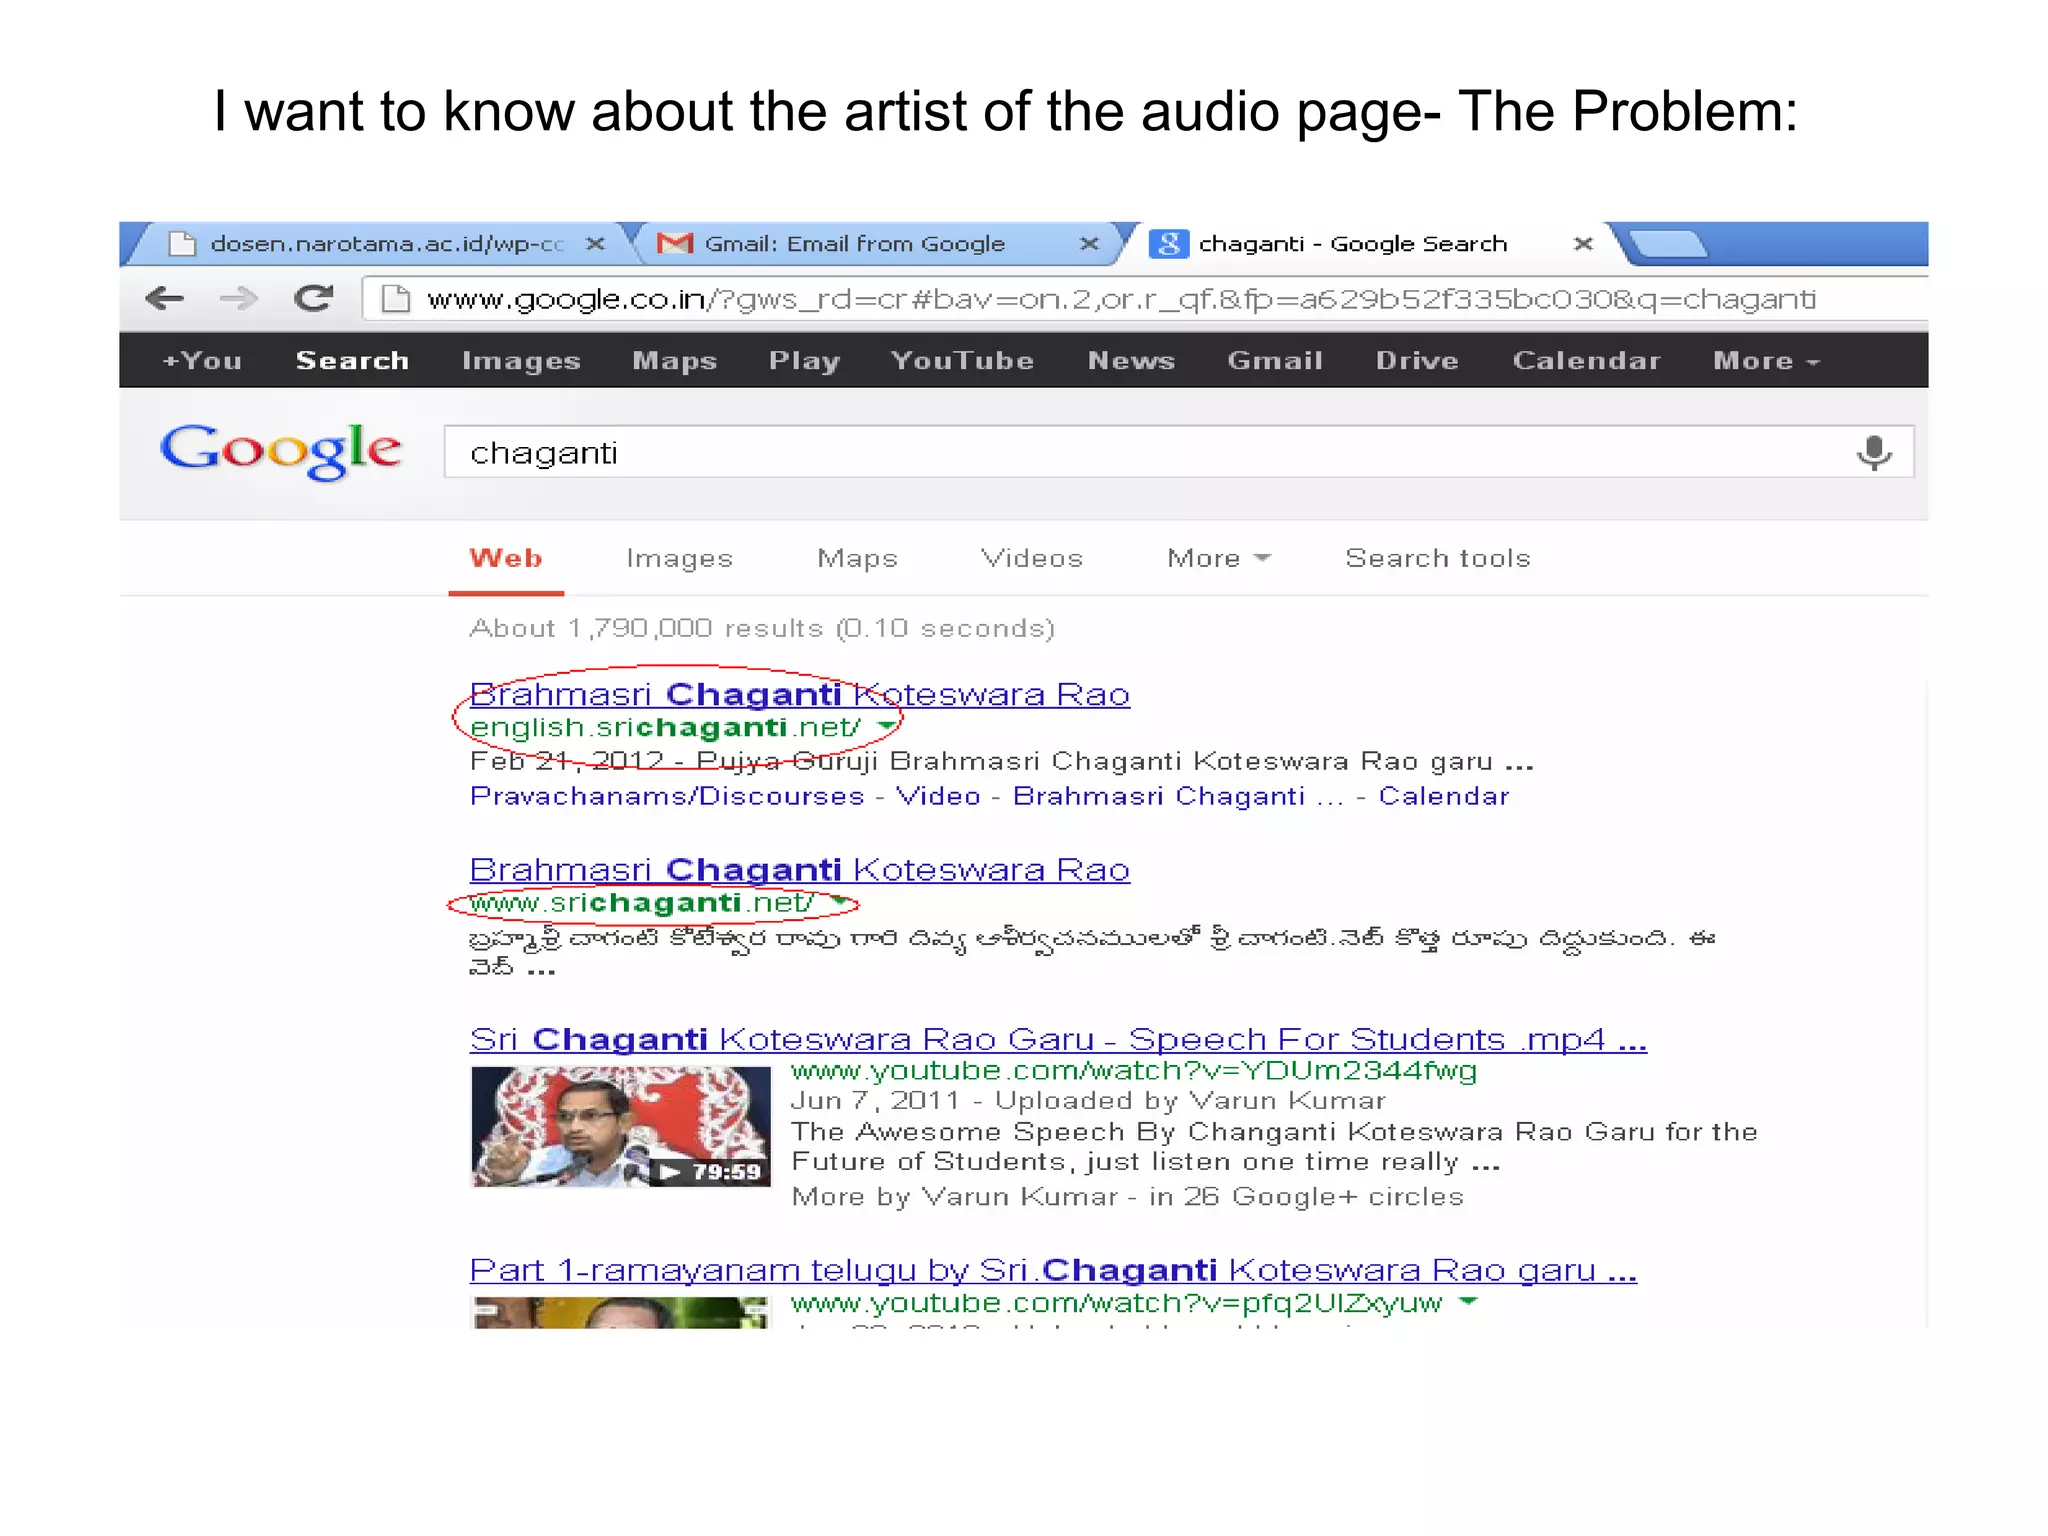Open first Brahmasri Chaganti Koteswara Rao result

point(799,694)
